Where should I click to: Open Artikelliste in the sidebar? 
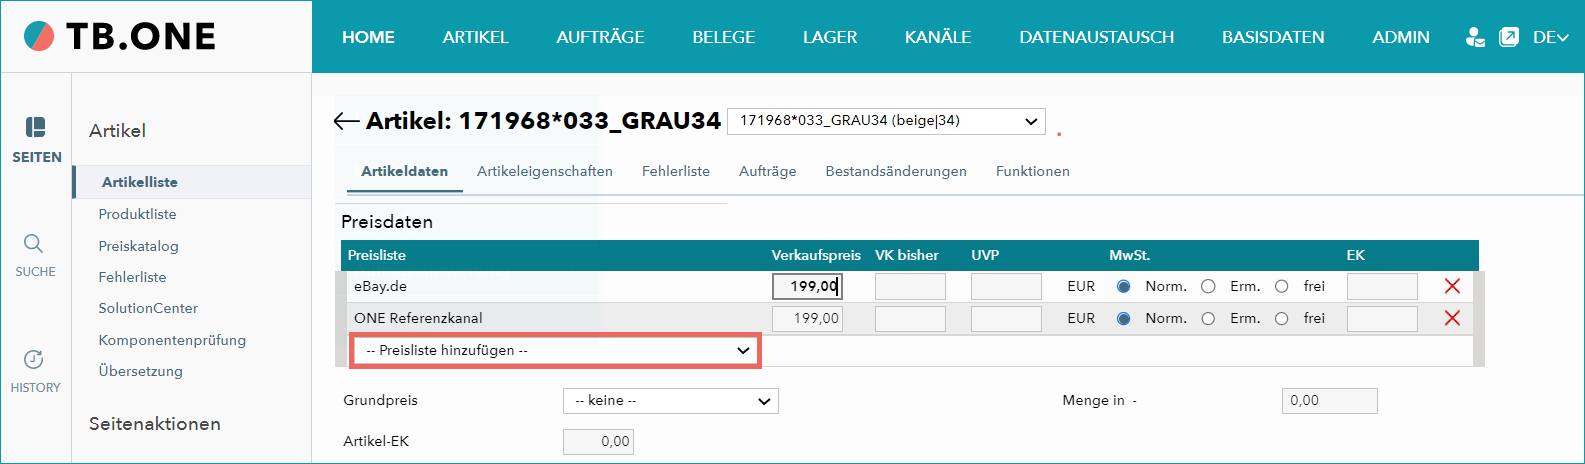[x=140, y=182]
